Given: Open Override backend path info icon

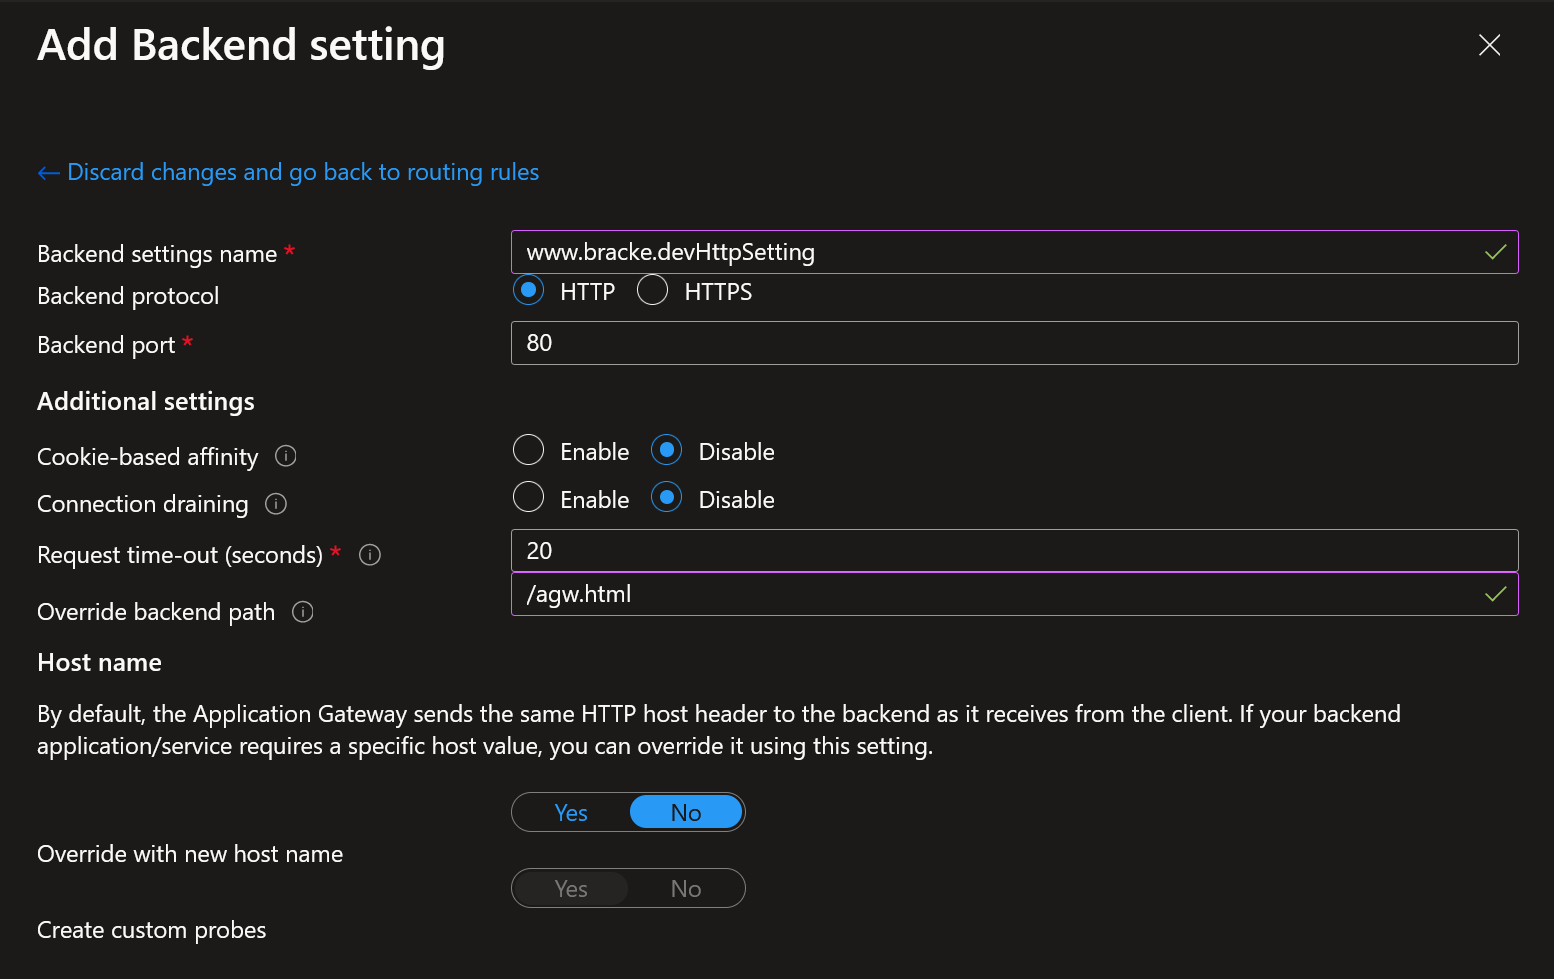Looking at the screenshot, I should pyautogui.click(x=303, y=612).
